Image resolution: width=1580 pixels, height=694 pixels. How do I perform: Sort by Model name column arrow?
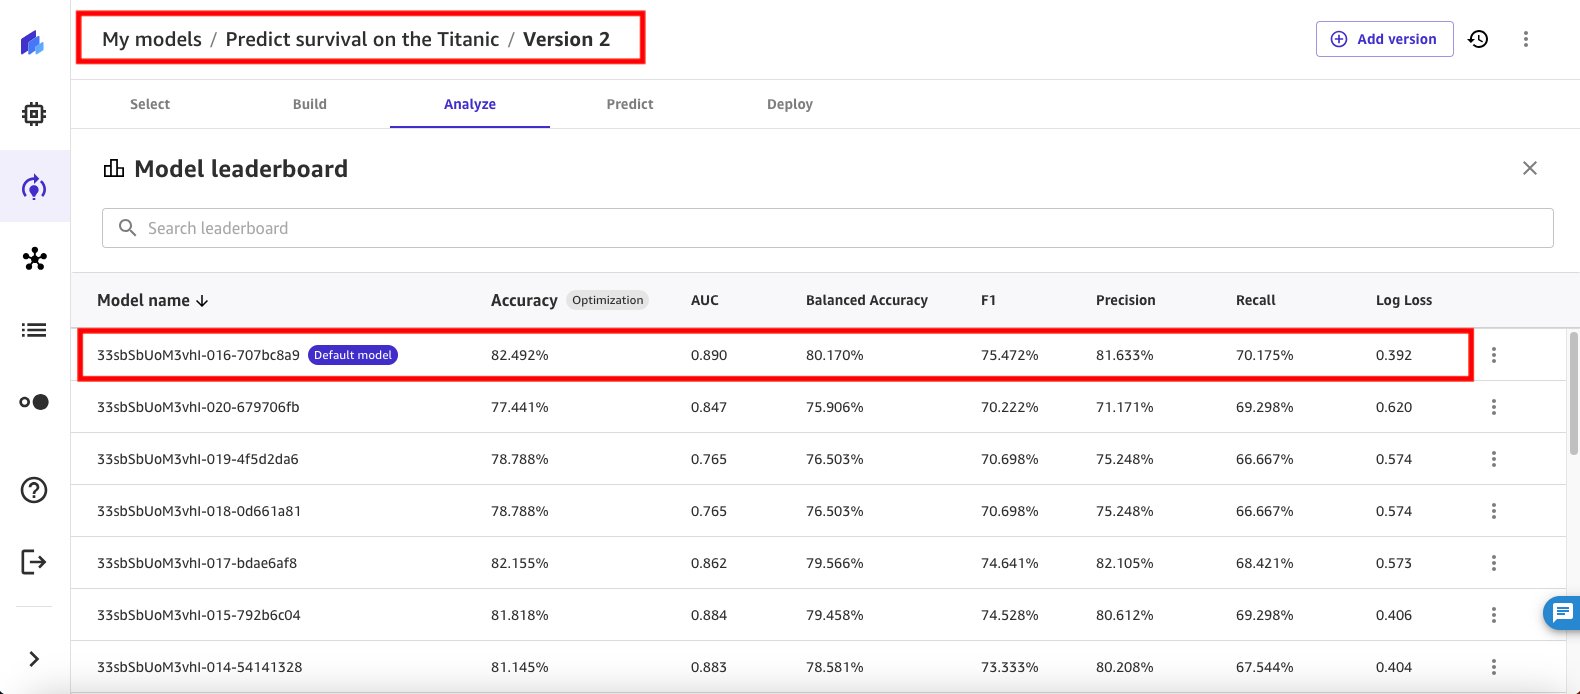(202, 301)
